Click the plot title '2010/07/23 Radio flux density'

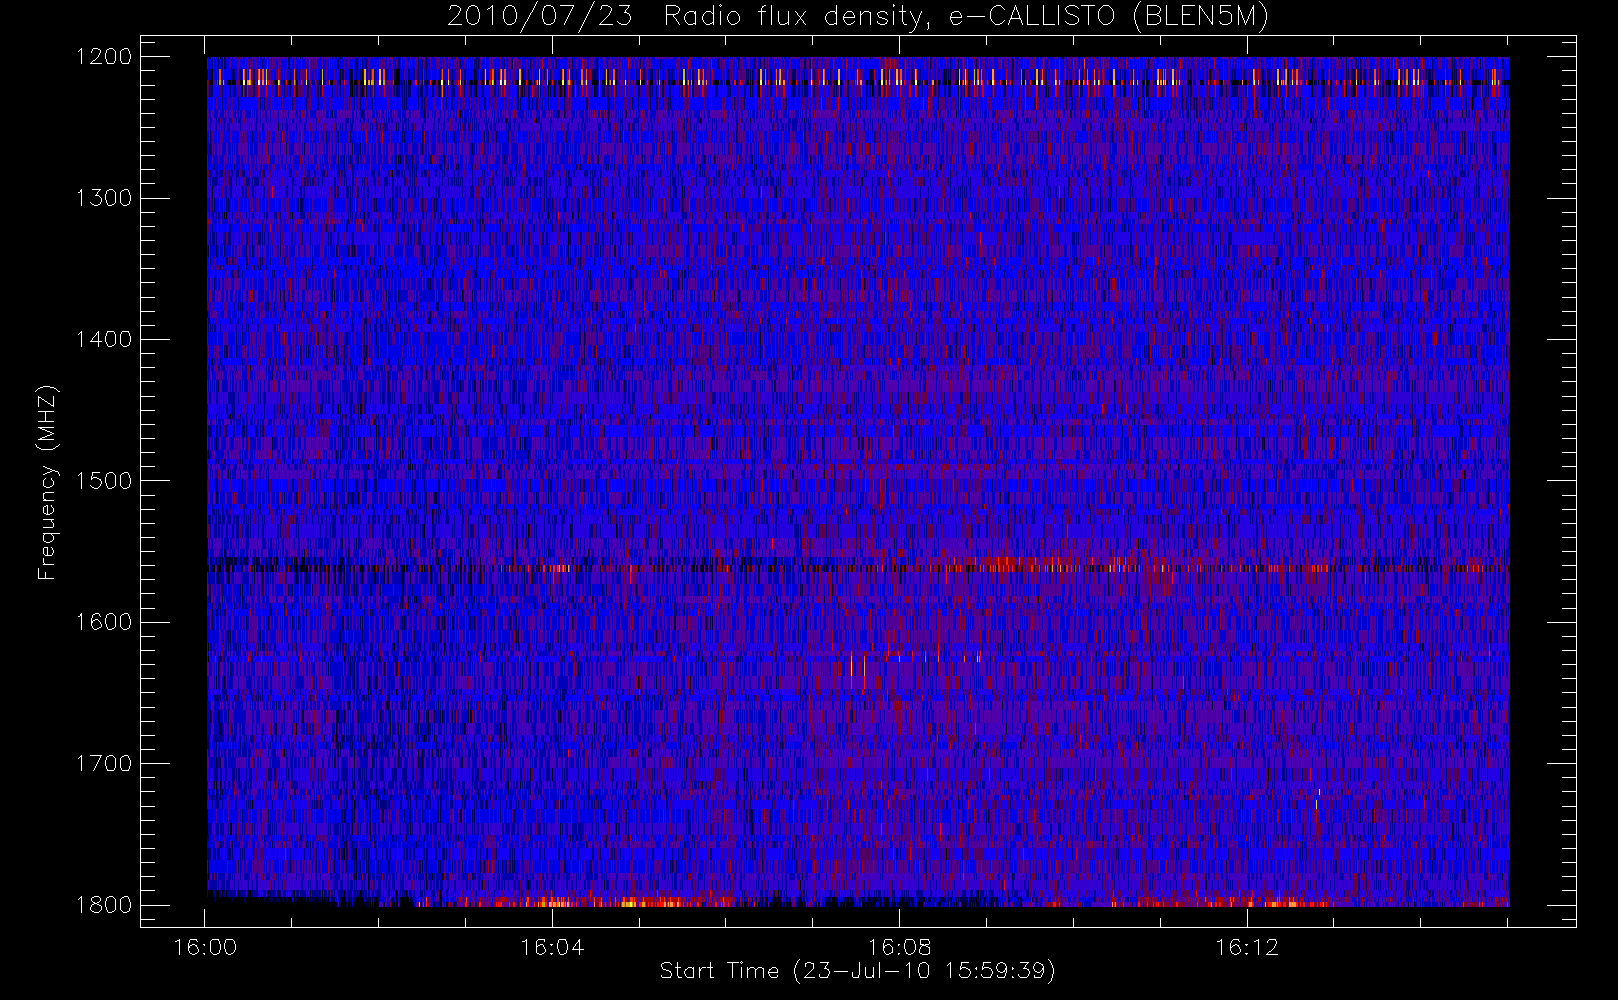(x=857, y=17)
